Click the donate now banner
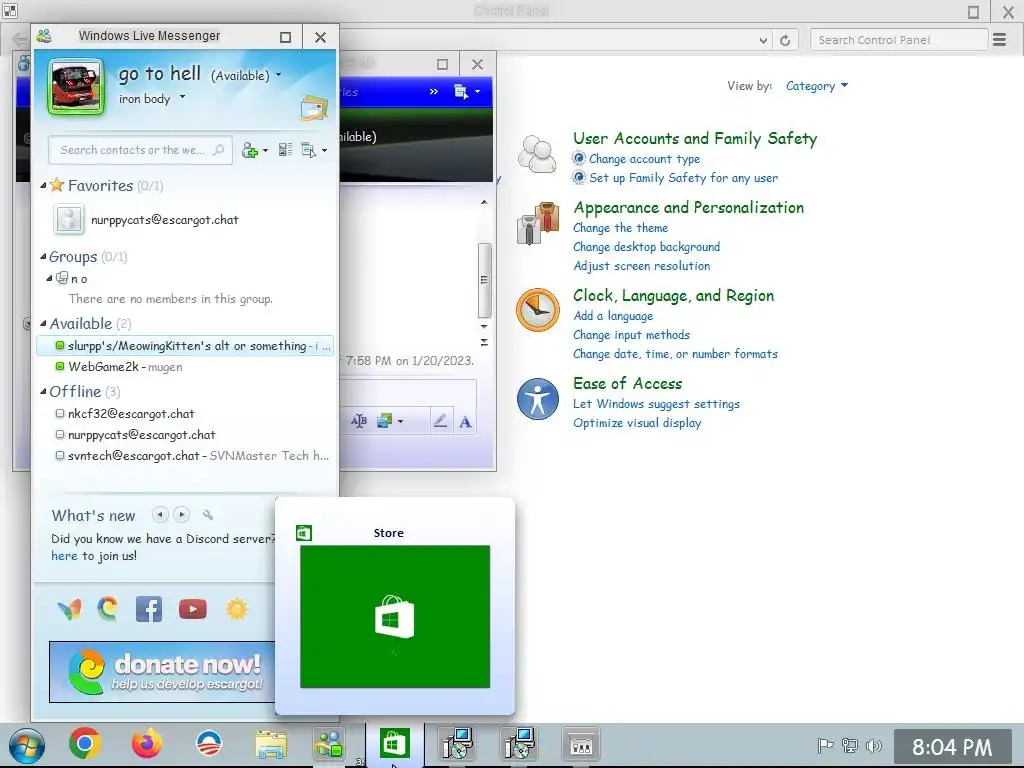Image resolution: width=1024 pixels, height=768 pixels. tap(162, 672)
